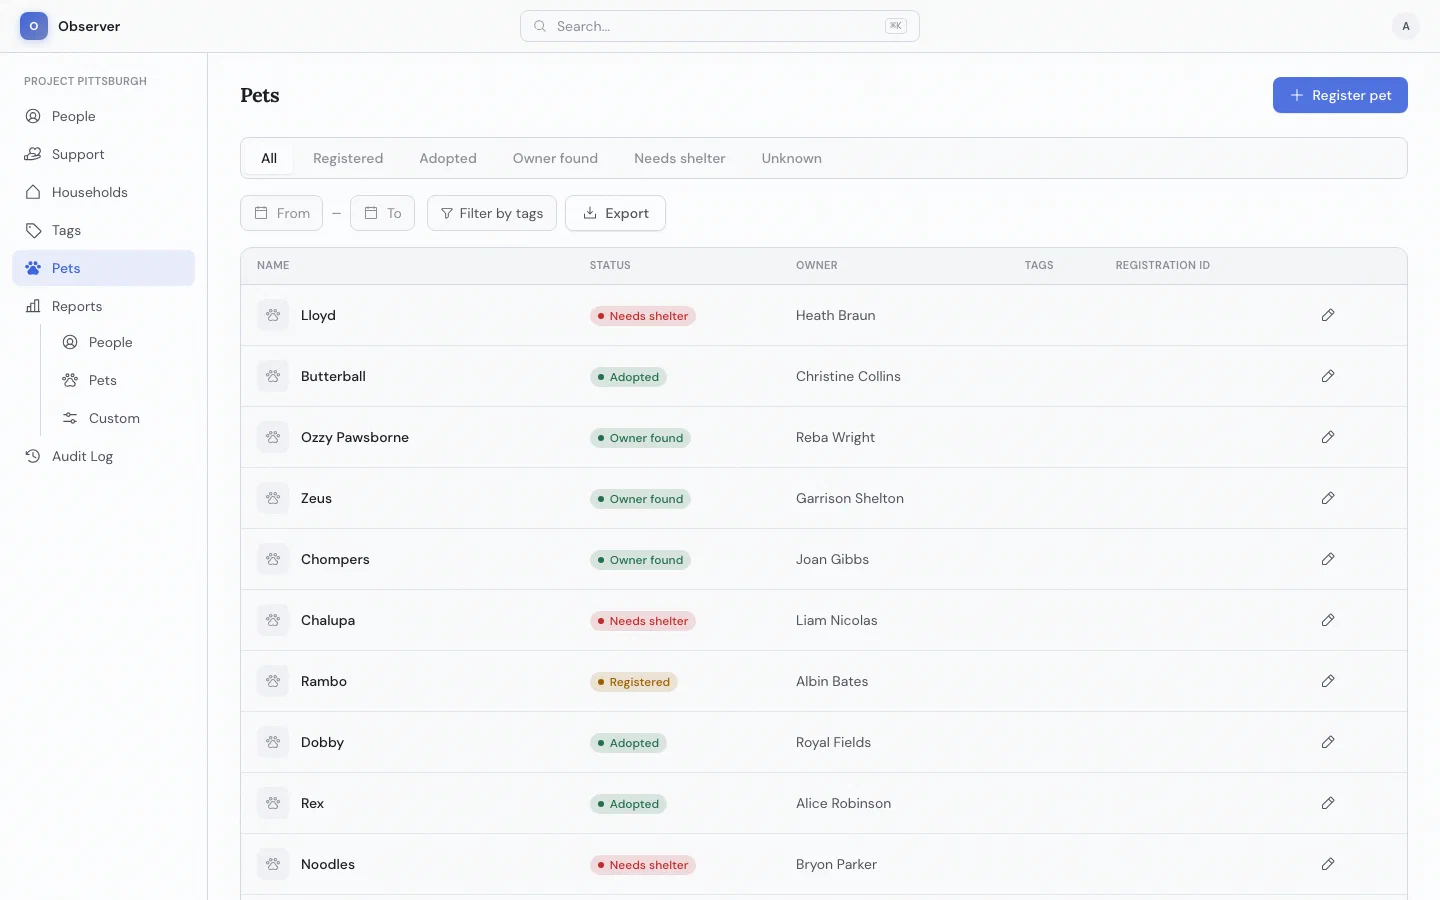Go to Support section
Screen dimensions: 1440x900
(103, 154)
